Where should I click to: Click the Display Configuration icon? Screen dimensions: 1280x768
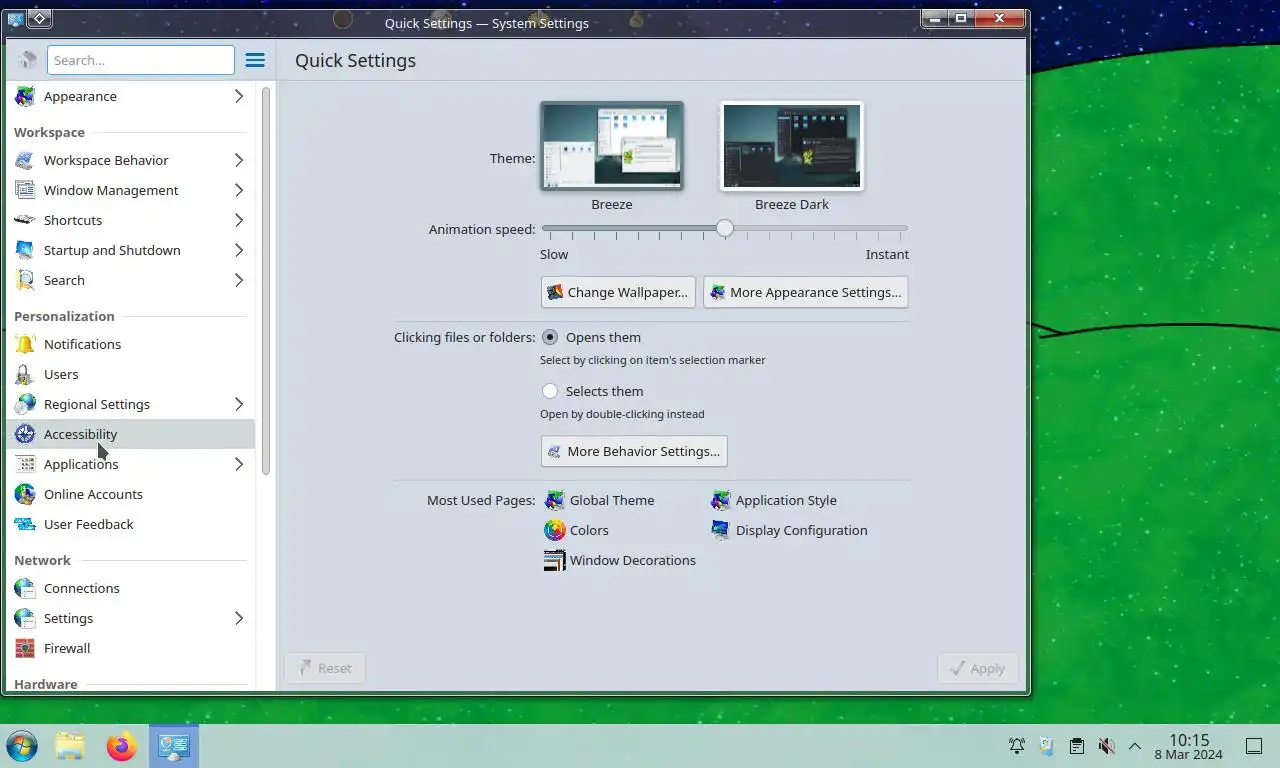point(720,530)
